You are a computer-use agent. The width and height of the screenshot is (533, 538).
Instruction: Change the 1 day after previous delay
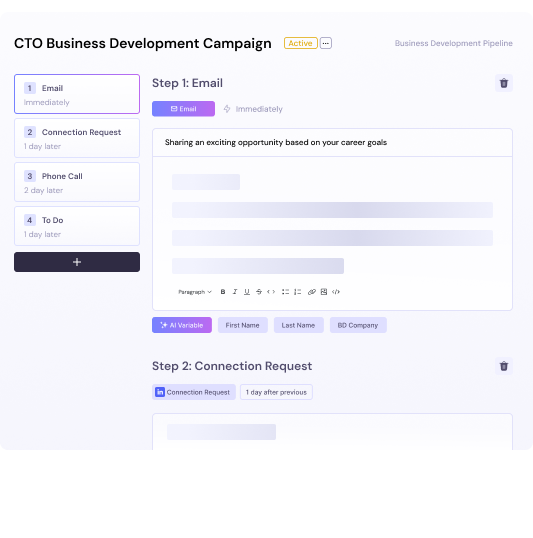[276, 392]
